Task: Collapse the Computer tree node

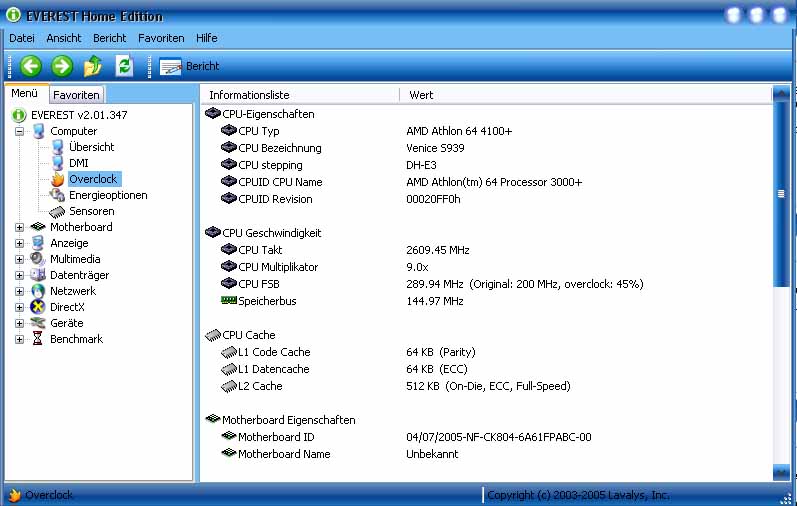Action: coord(19,131)
